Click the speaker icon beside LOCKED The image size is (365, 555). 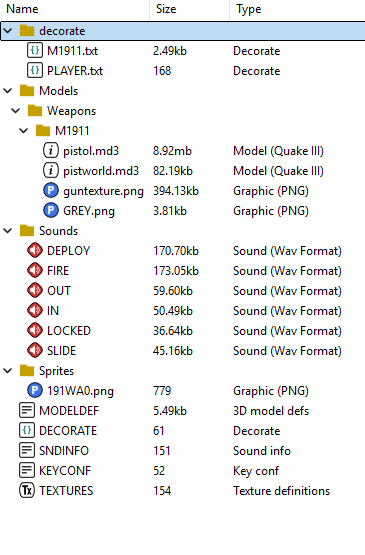click(x=35, y=331)
